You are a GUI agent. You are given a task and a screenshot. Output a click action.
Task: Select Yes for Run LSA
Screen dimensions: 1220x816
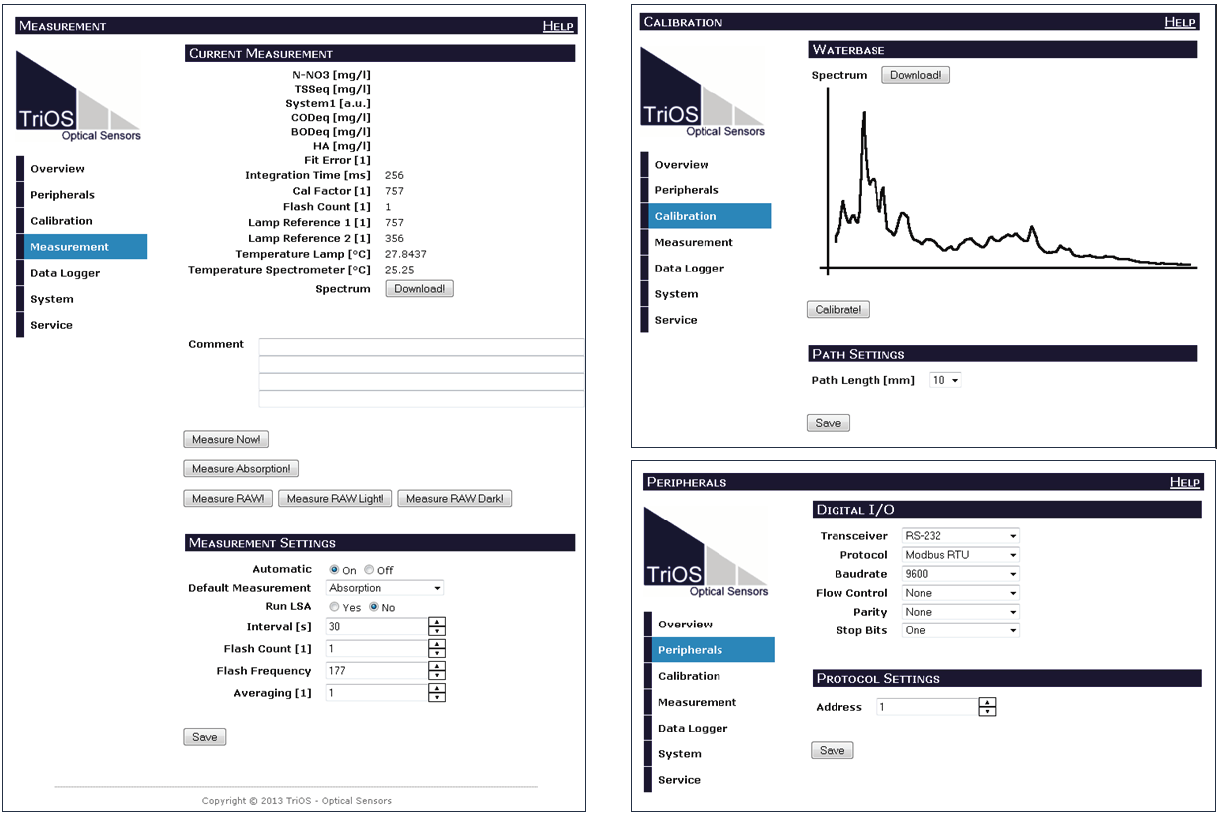tap(334, 607)
